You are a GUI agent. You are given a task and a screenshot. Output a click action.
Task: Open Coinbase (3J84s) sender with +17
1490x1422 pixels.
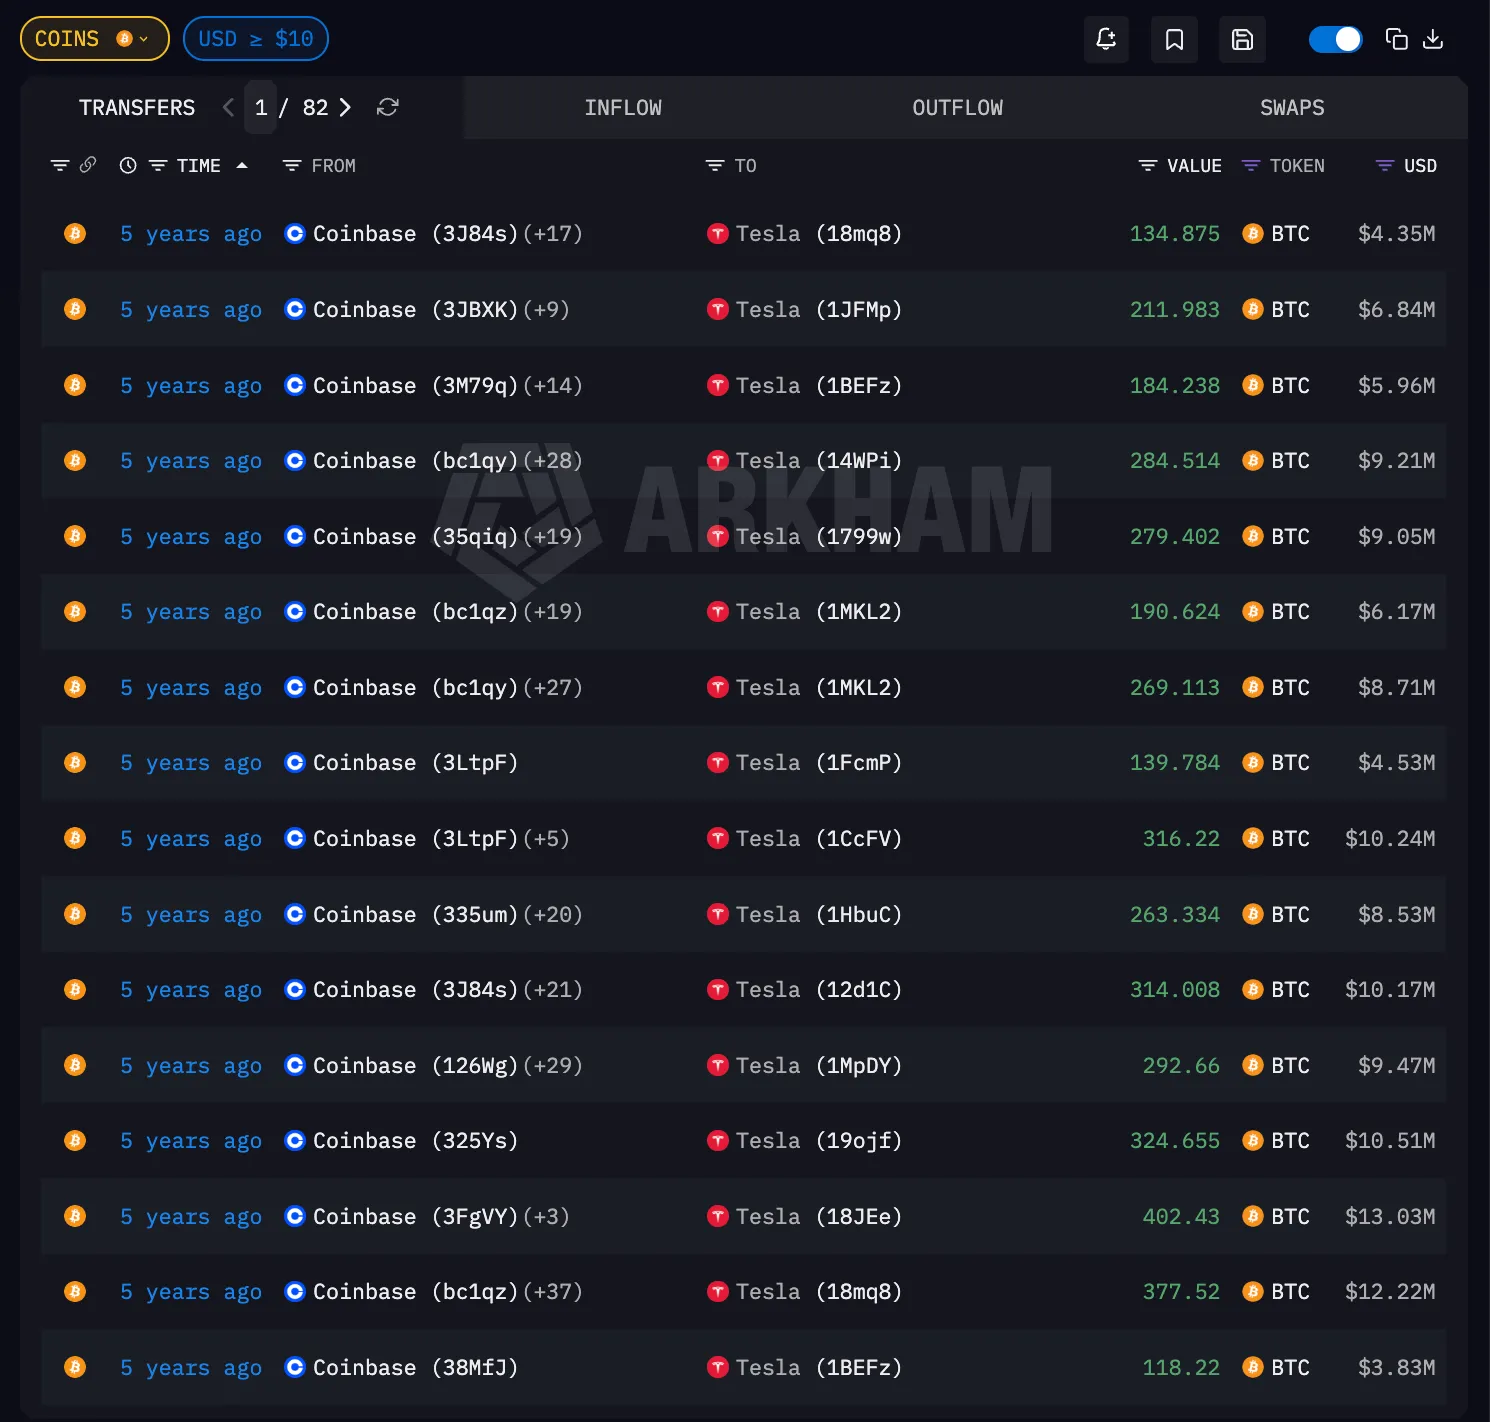click(x=415, y=234)
